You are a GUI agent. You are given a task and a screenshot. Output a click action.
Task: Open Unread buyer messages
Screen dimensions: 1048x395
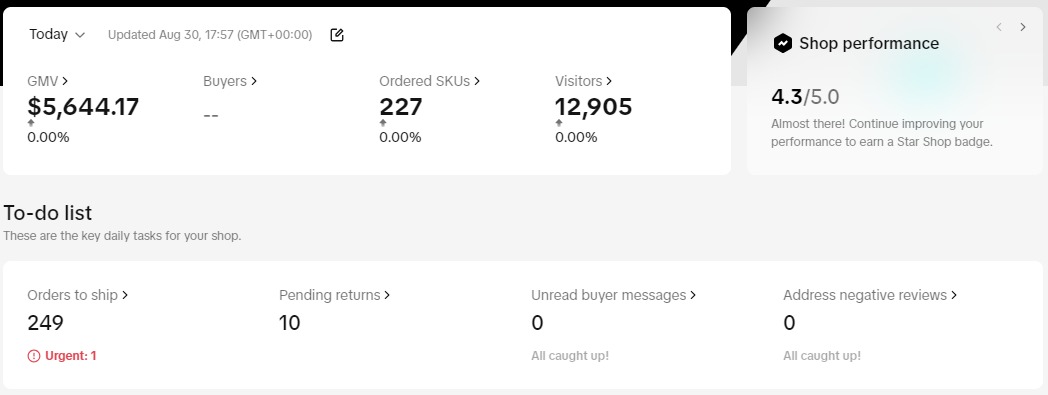(614, 295)
